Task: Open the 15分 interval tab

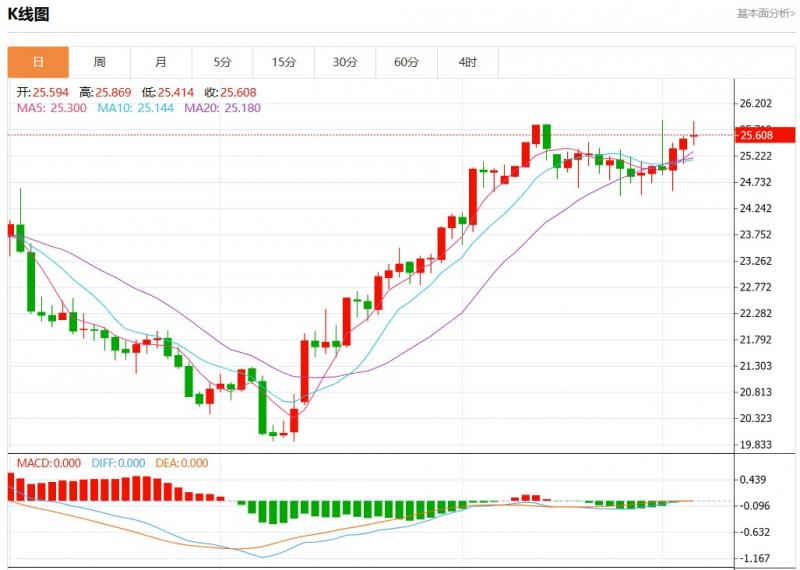Action: [284, 62]
